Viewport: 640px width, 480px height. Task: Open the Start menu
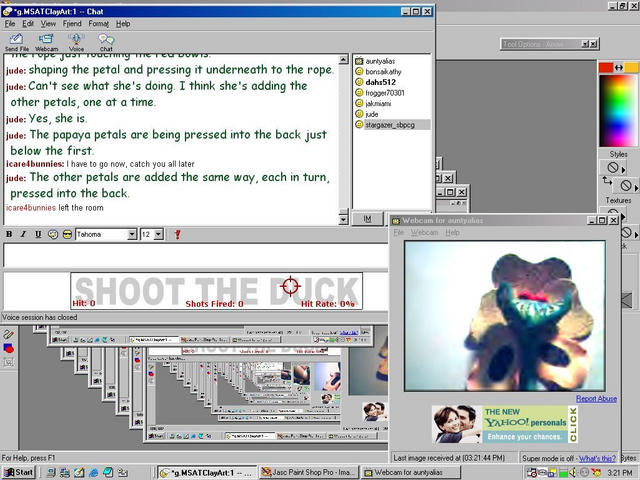(18, 472)
